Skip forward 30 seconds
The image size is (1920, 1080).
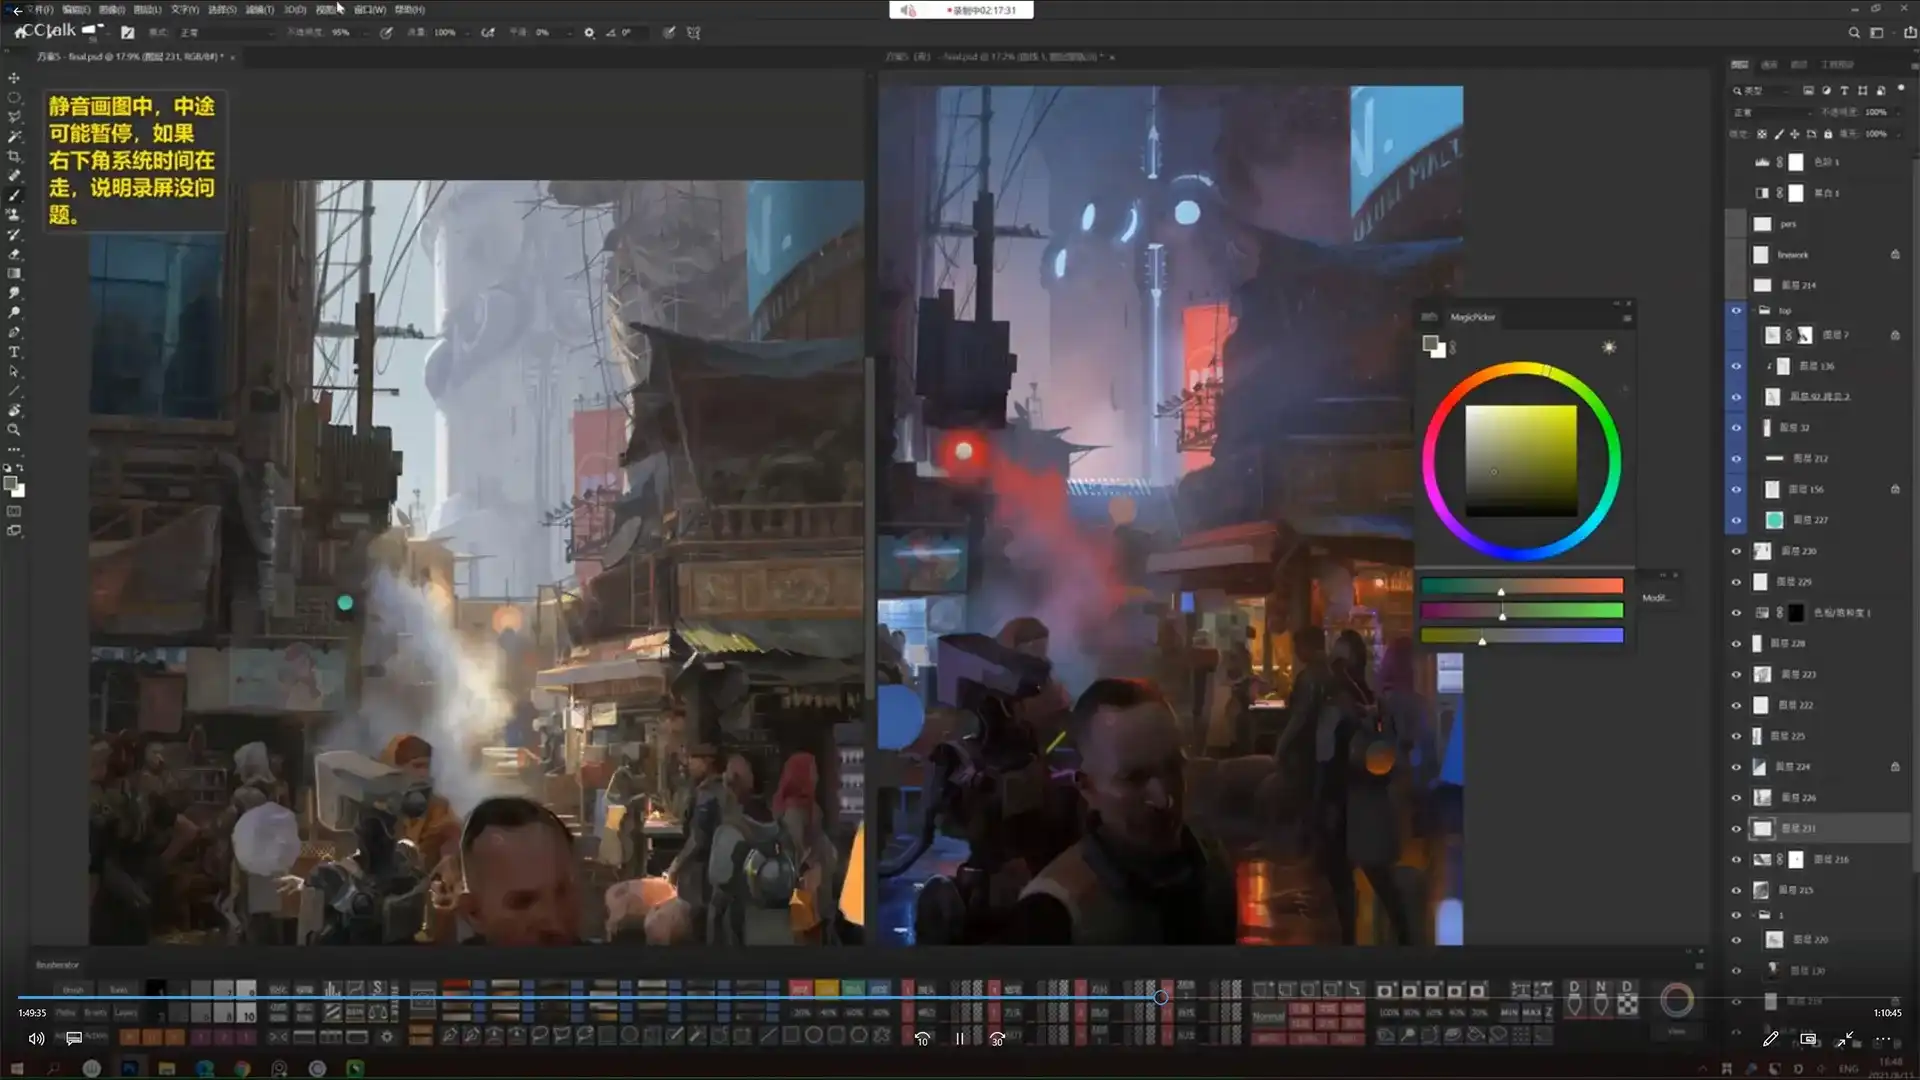coord(997,1039)
